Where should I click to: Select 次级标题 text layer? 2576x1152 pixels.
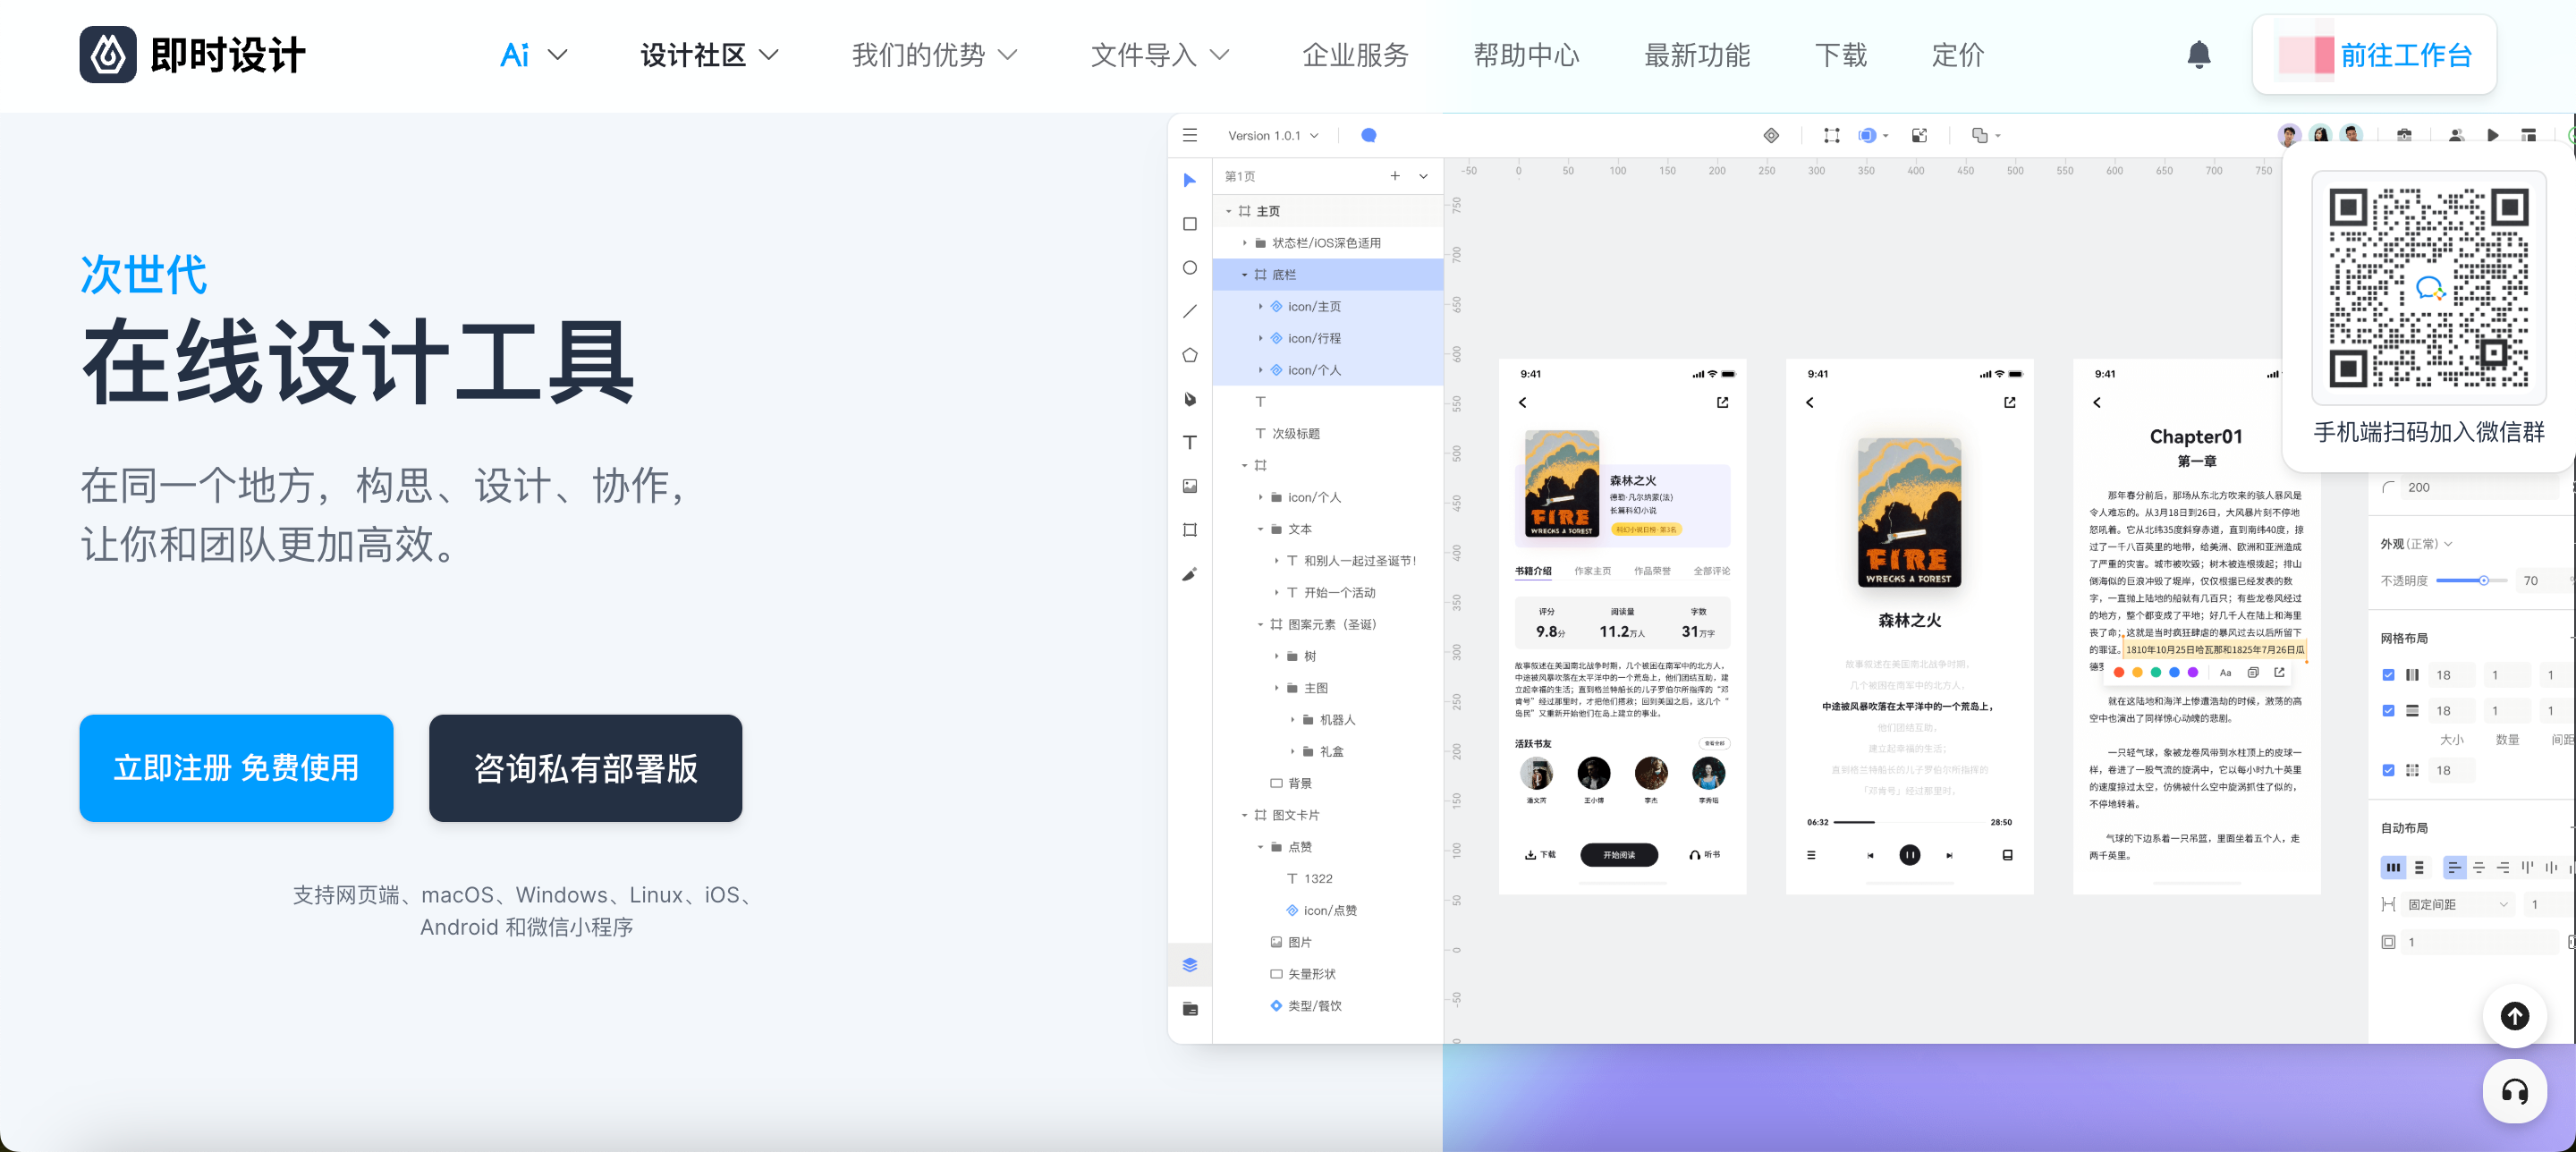click(1328, 434)
